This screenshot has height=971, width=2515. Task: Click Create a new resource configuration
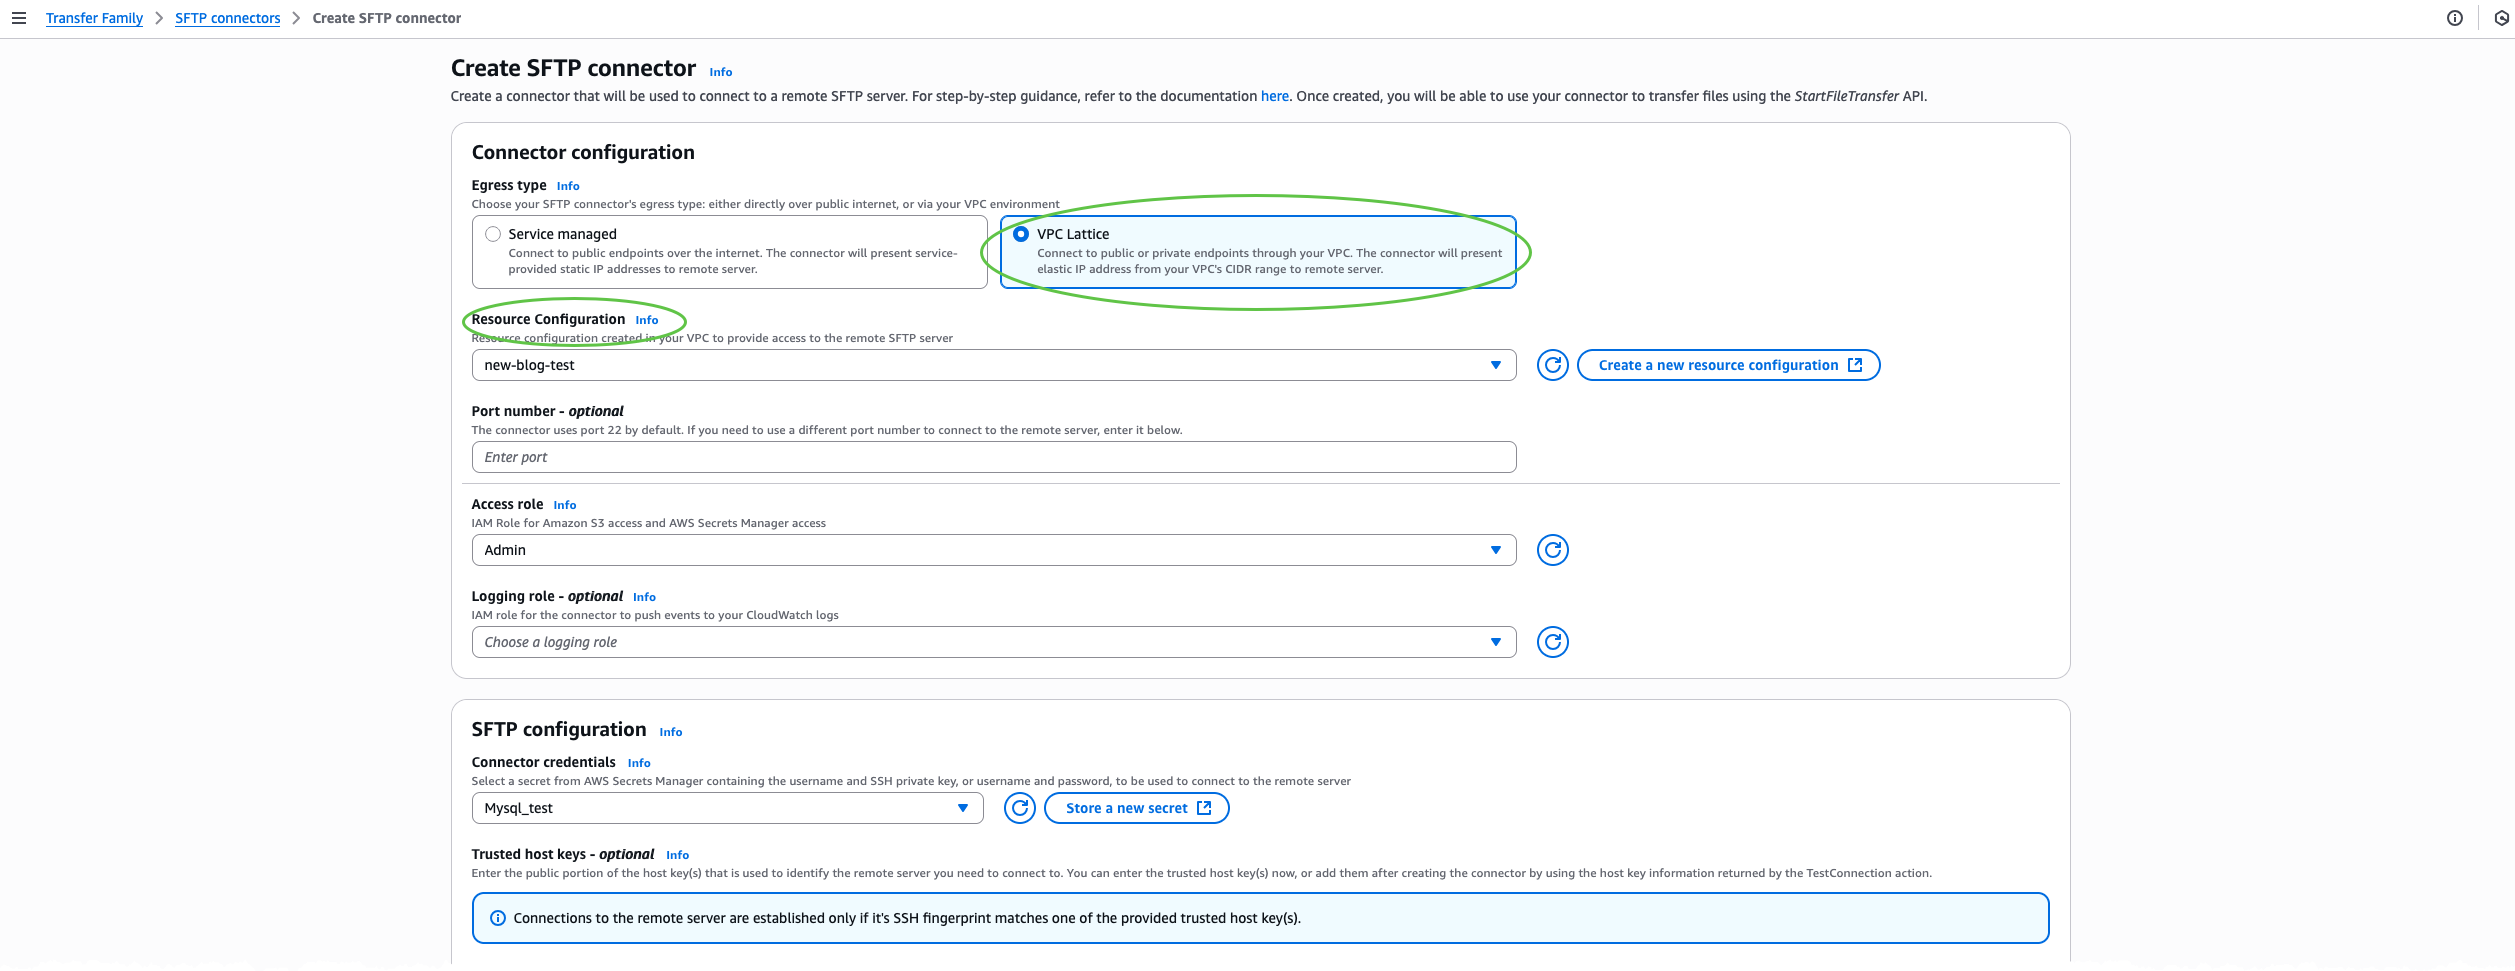1728,365
